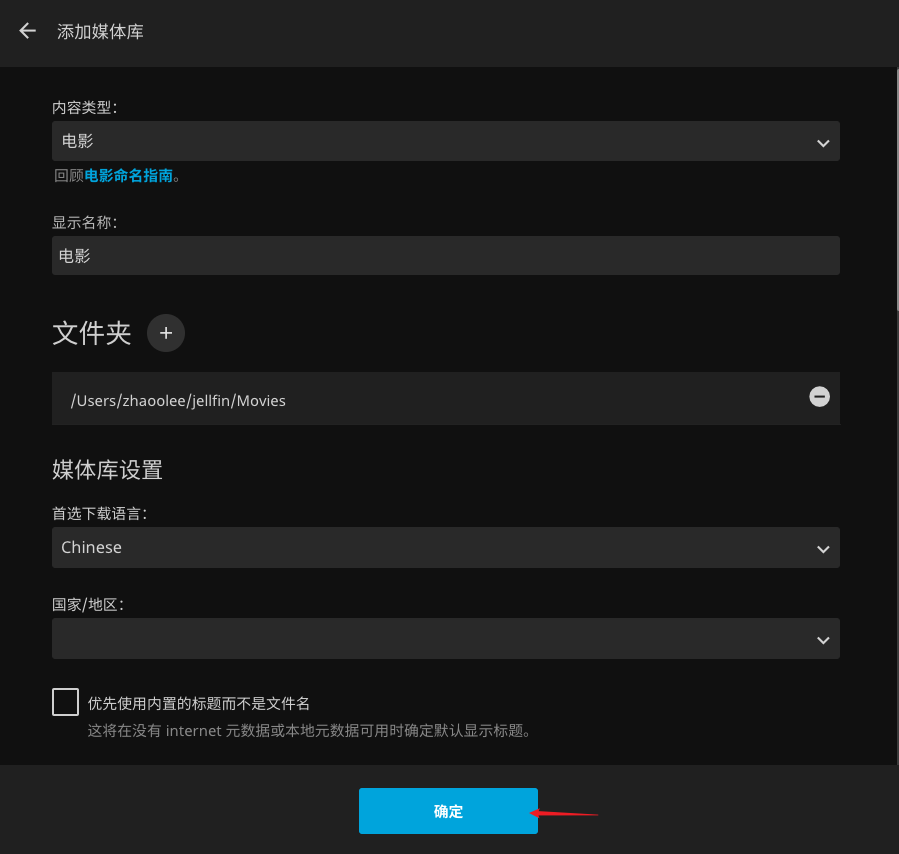
Task: Click the 国家/地区 label
Action: [x=88, y=605]
